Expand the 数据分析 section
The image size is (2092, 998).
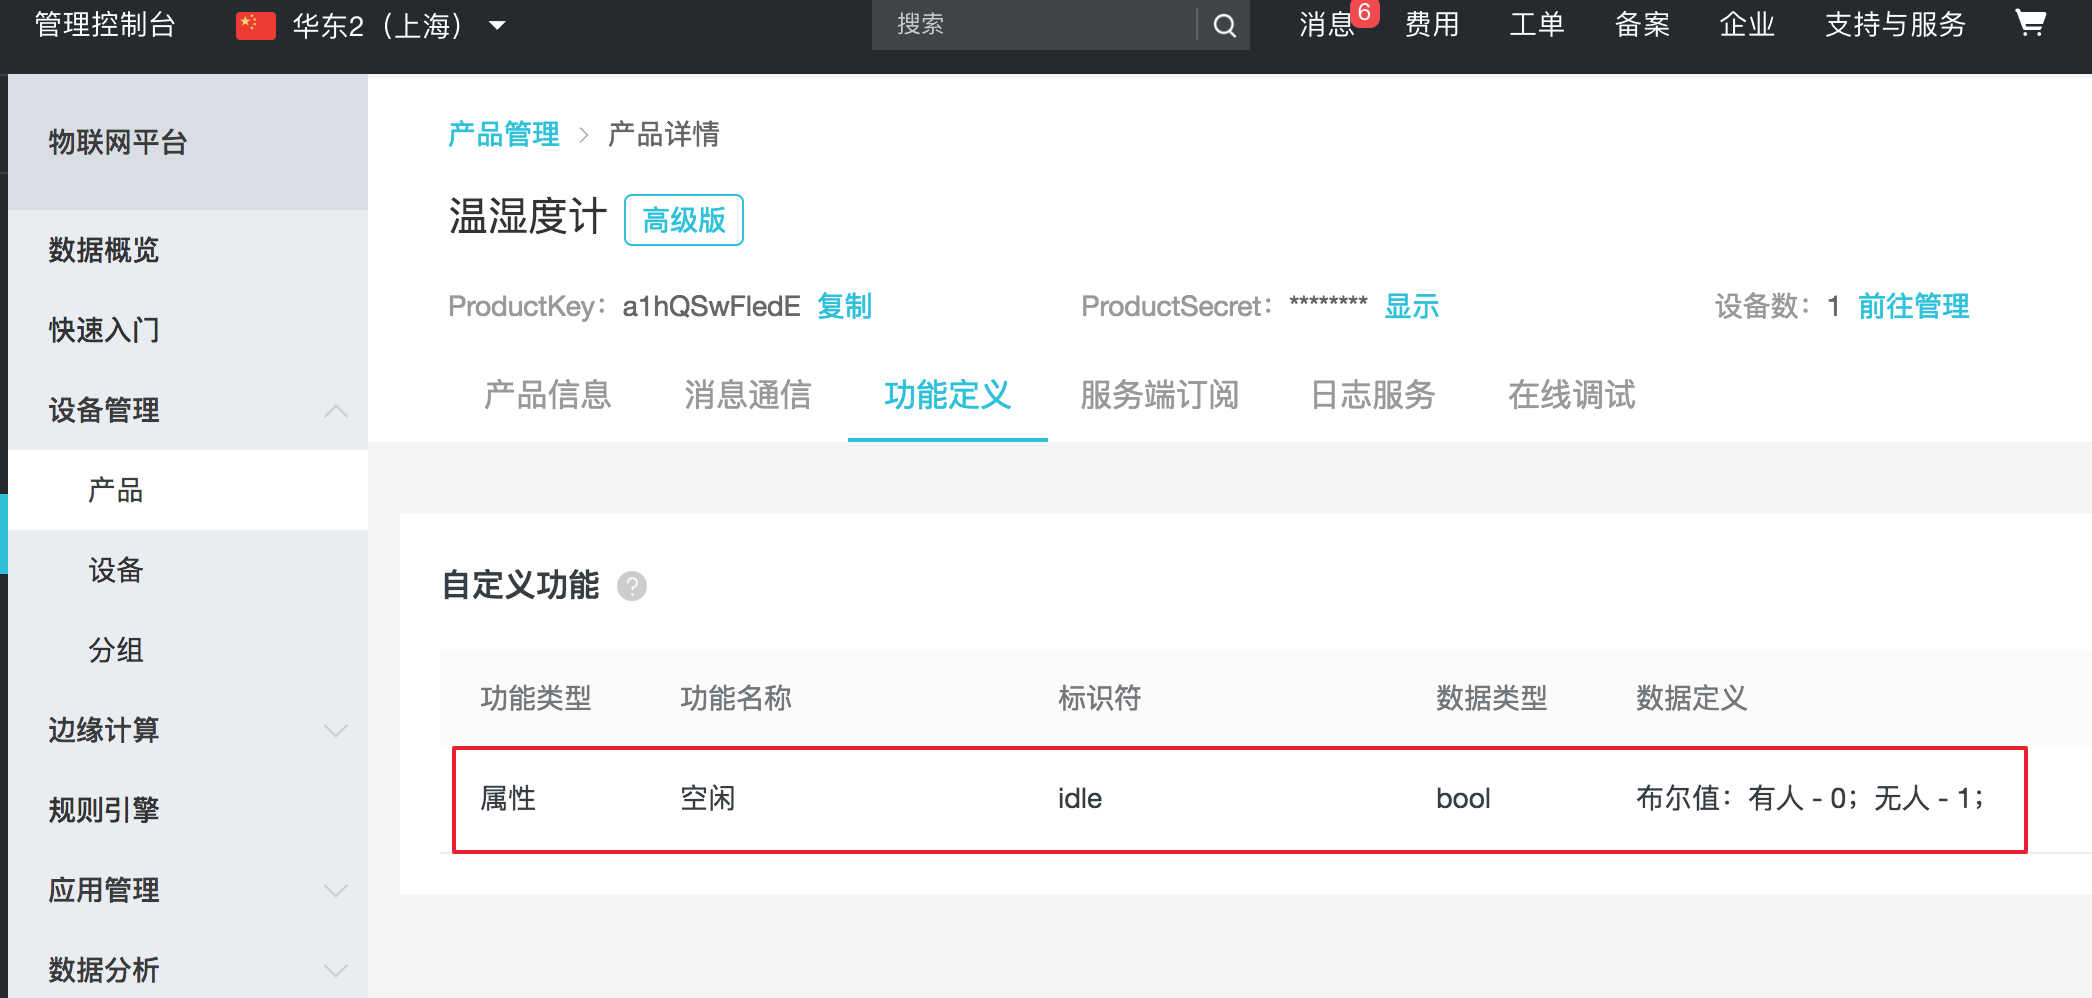point(336,968)
